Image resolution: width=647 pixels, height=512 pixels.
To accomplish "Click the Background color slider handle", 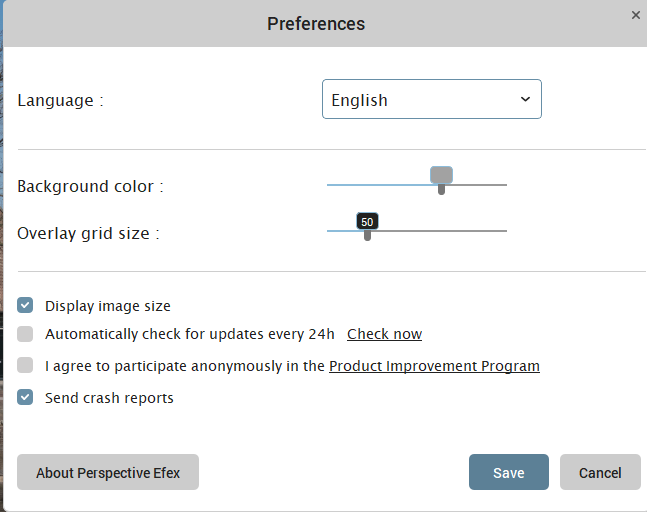I will pyautogui.click(x=441, y=177).
